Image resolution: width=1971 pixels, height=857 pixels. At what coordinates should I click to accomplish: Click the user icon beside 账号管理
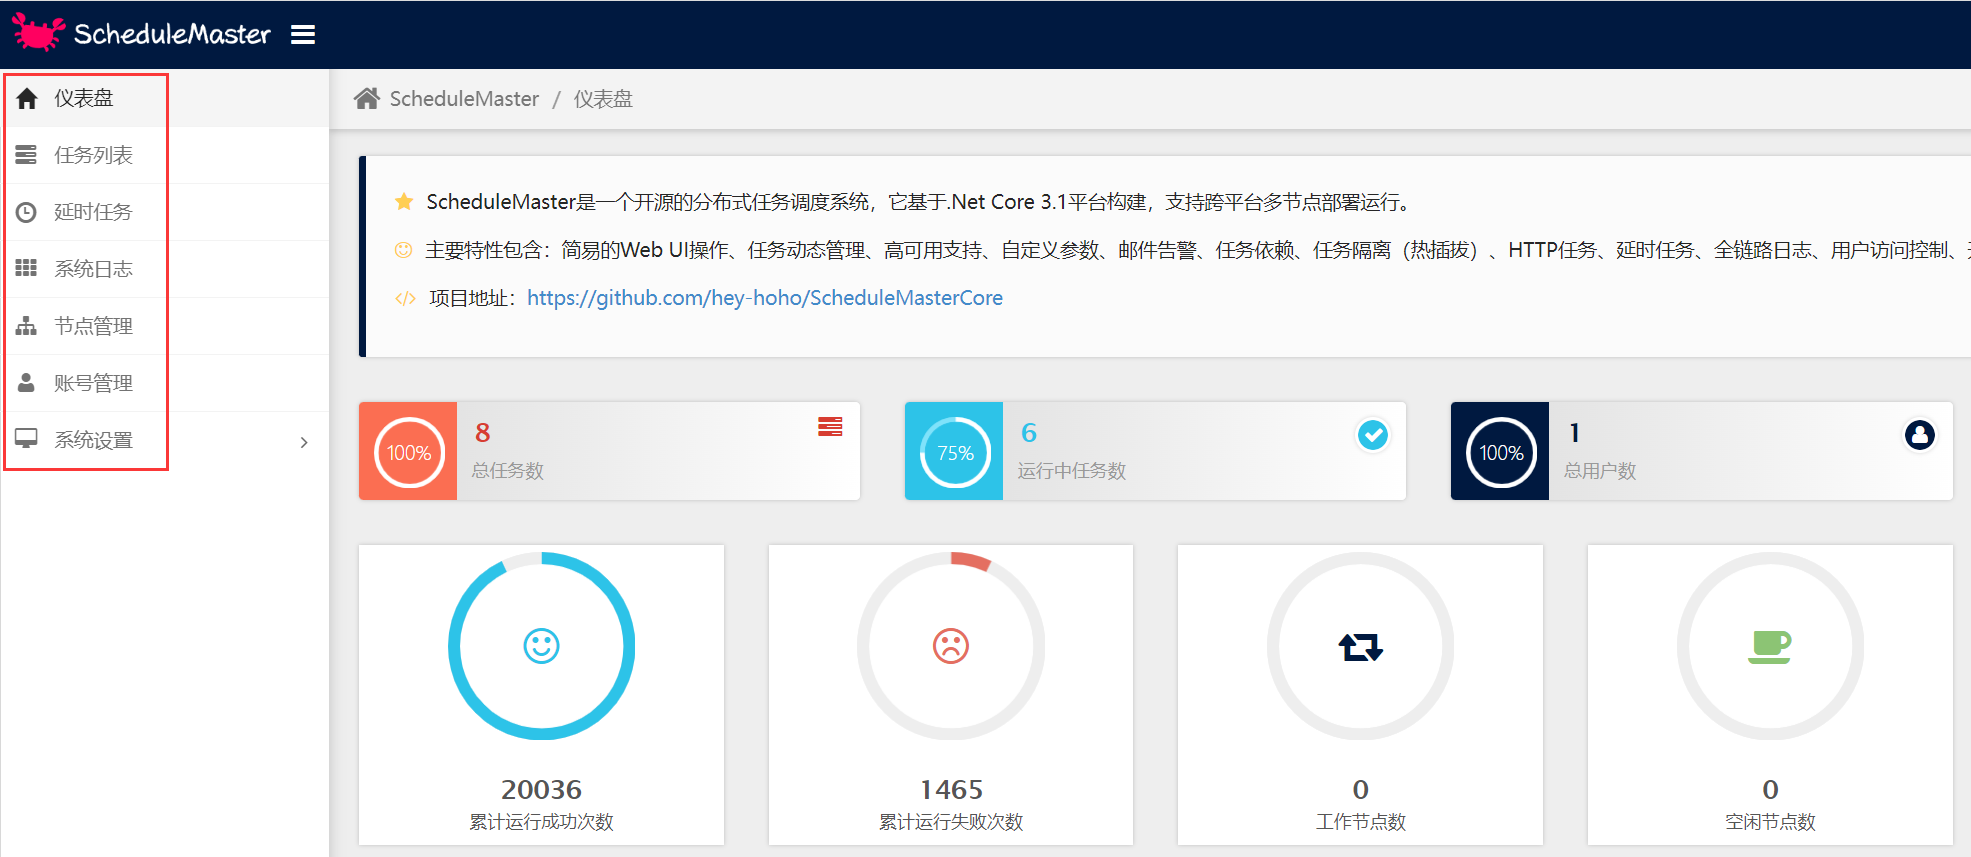coord(26,382)
